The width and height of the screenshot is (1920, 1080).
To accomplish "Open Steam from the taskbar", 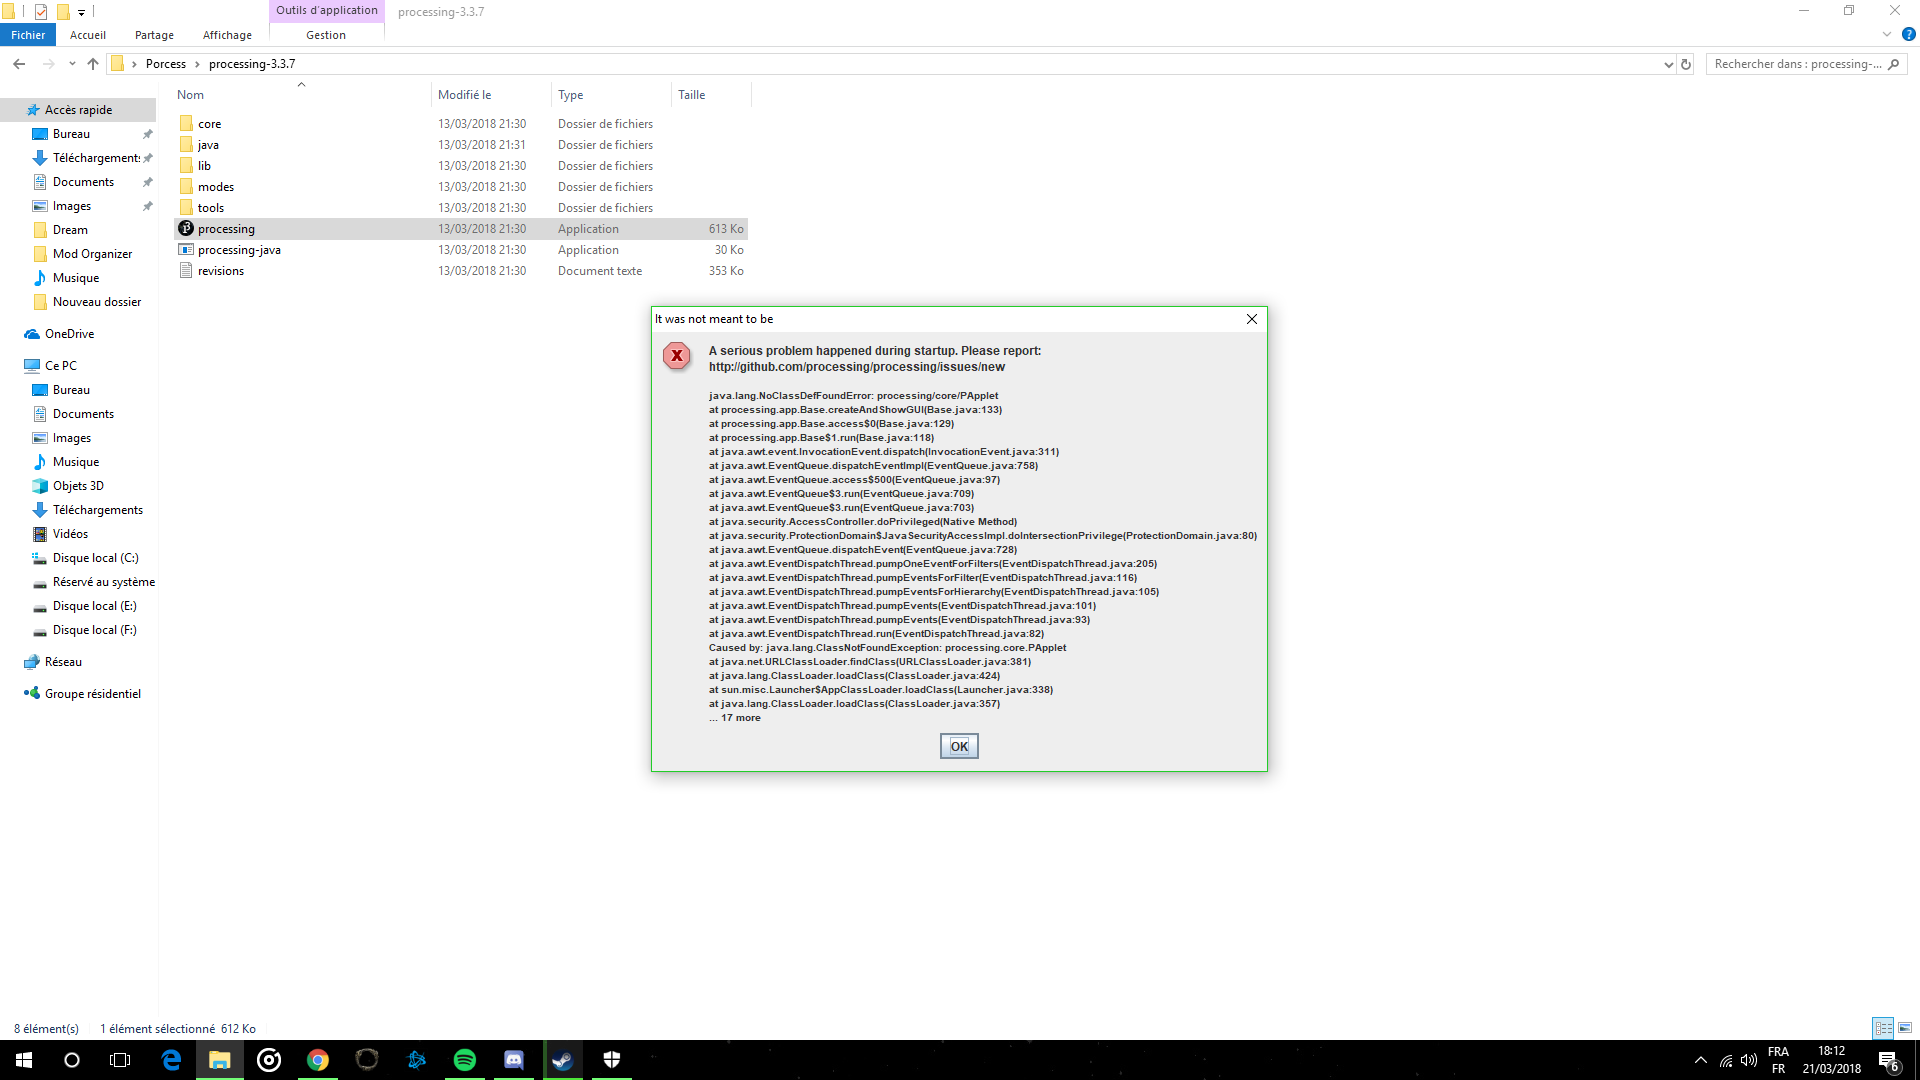I will [562, 1059].
